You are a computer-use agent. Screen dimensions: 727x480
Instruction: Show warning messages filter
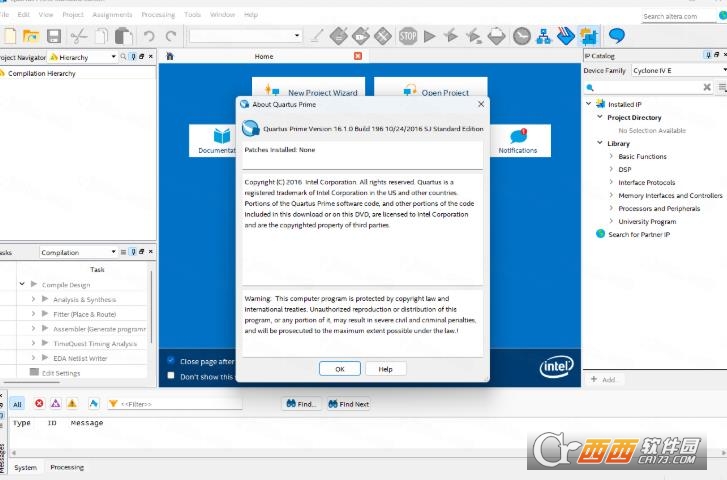click(x=72, y=403)
